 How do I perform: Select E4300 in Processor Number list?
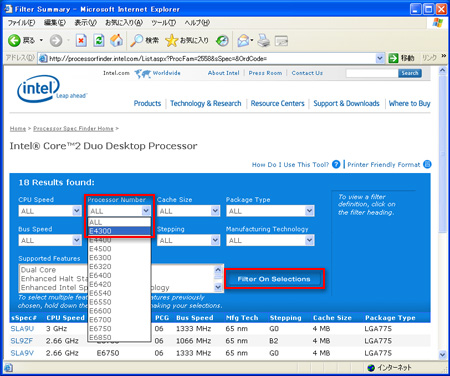(120, 231)
